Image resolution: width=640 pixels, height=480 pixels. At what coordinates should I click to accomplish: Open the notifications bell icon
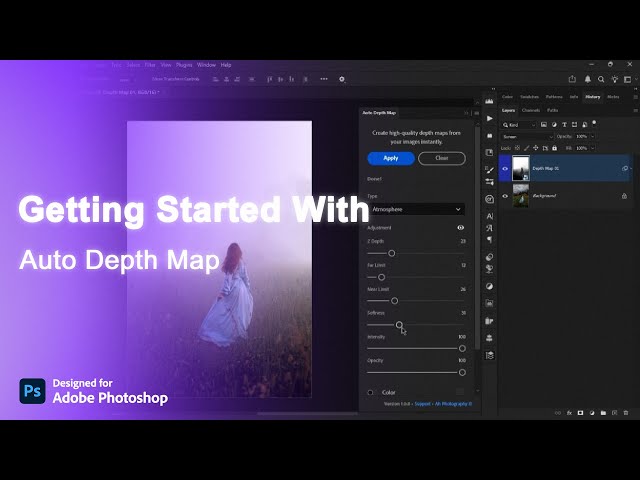(588, 79)
